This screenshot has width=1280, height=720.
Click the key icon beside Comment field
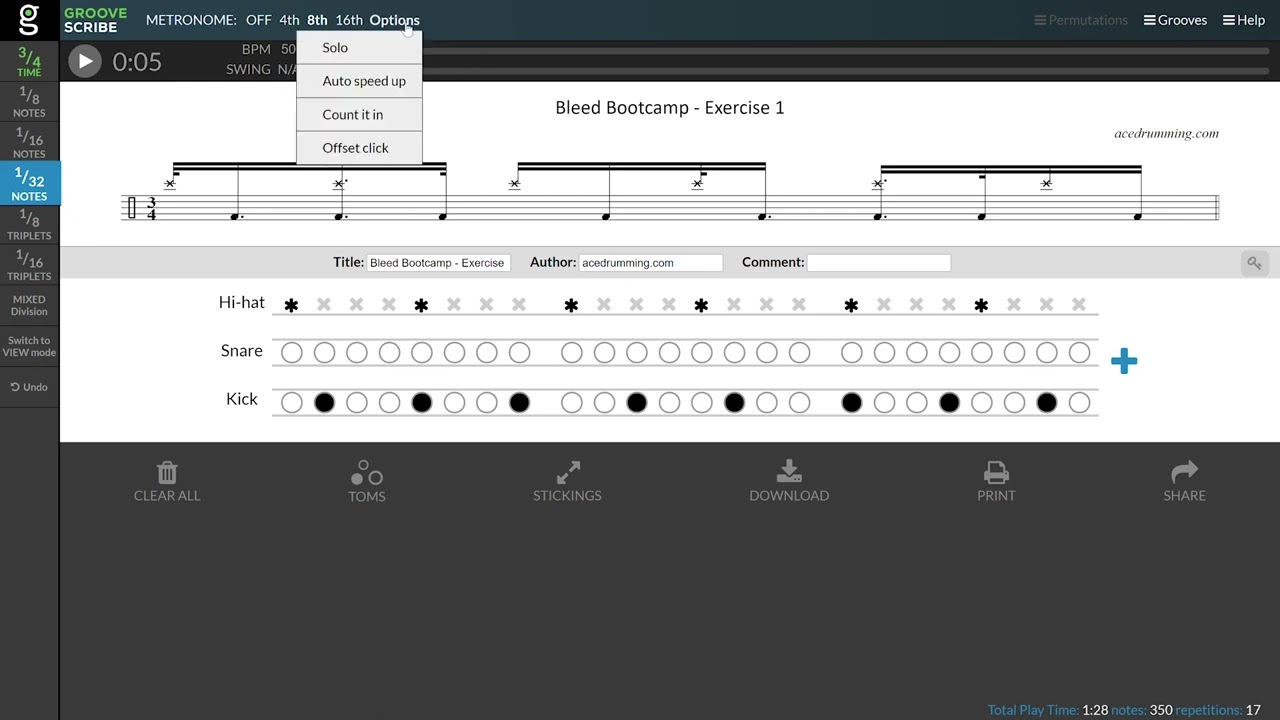coord(1254,263)
